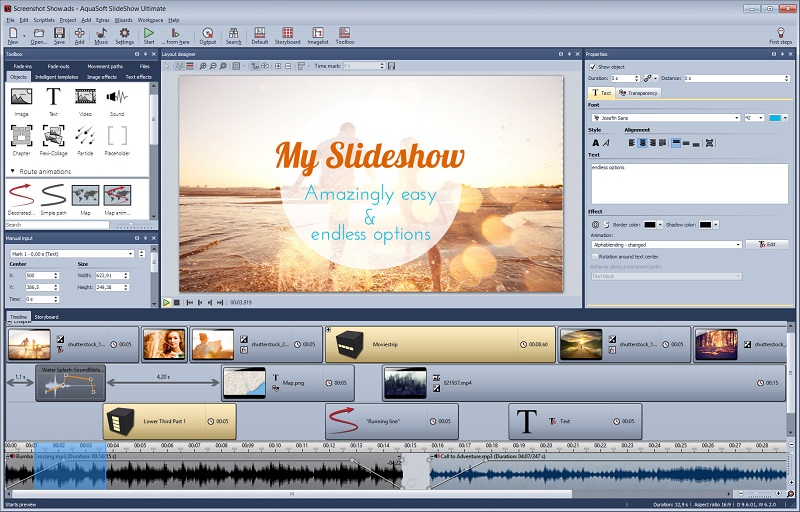Toggle left text alignment
Viewport: 800px width, 512px height.
coord(632,143)
